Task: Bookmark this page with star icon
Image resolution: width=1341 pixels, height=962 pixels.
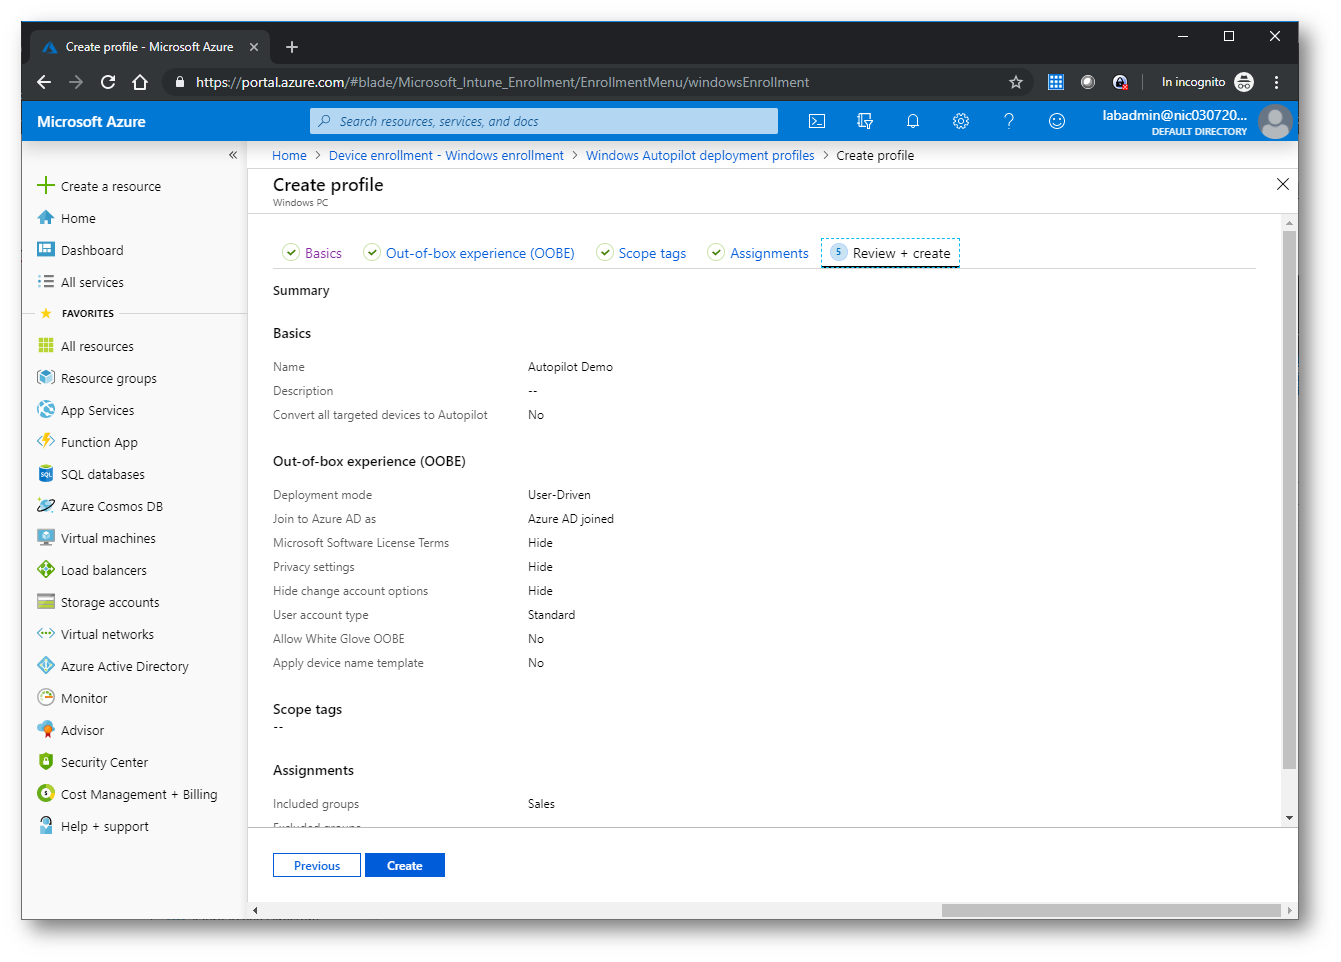Action: tap(1016, 82)
